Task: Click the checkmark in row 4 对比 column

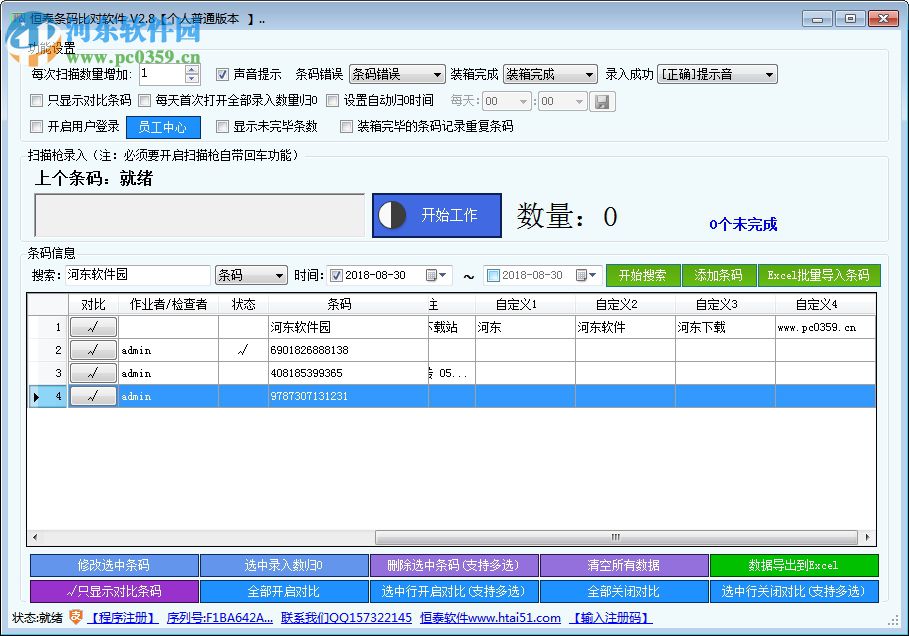Action: (93, 396)
